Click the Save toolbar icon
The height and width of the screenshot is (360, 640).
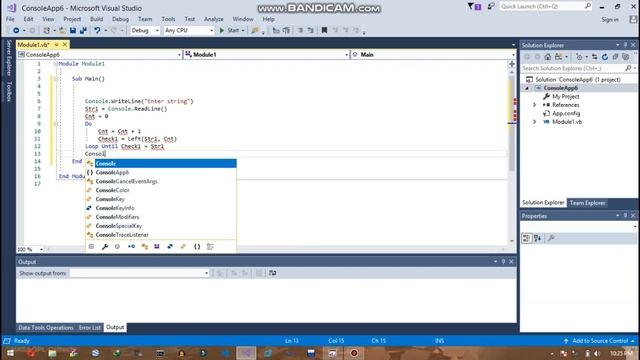tap(73, 30)
